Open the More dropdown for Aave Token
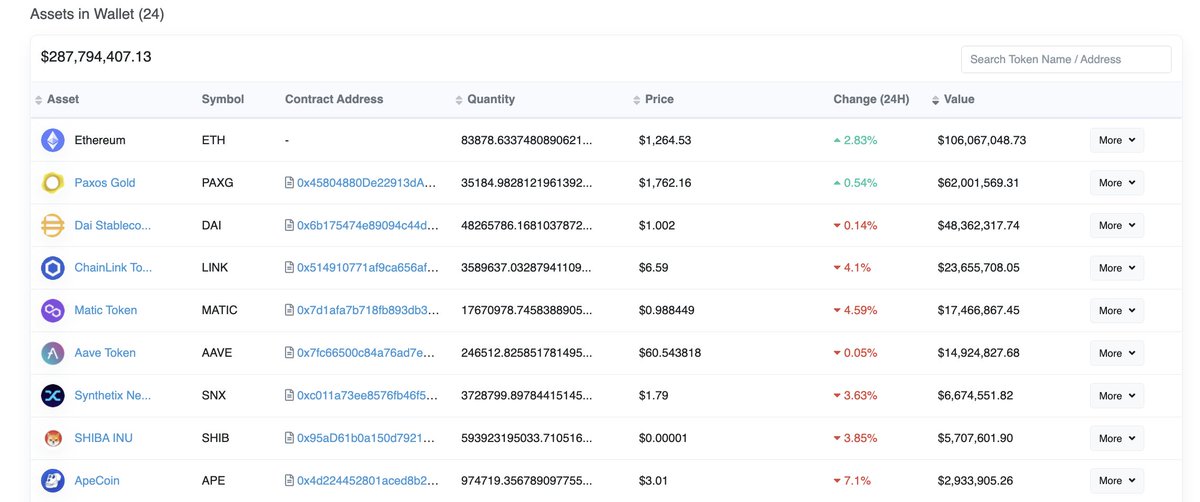The height and width of the screenshot is (502, 1200). (1117, 353)
